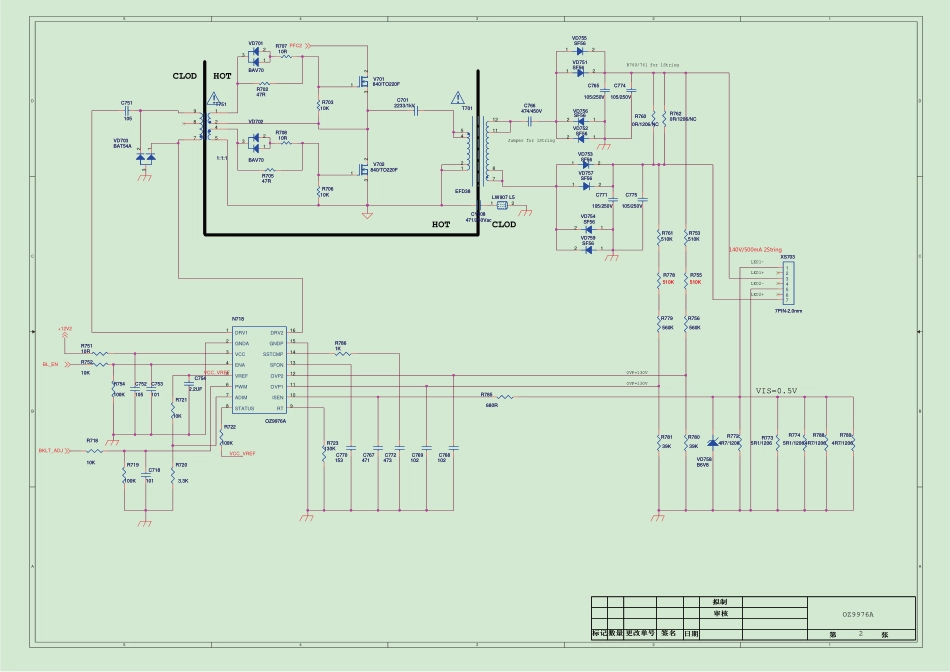The width and height of the screenshot is (950, 672).
Task: Select the warning triangle near T701
Action: click(x=458, y=98)
